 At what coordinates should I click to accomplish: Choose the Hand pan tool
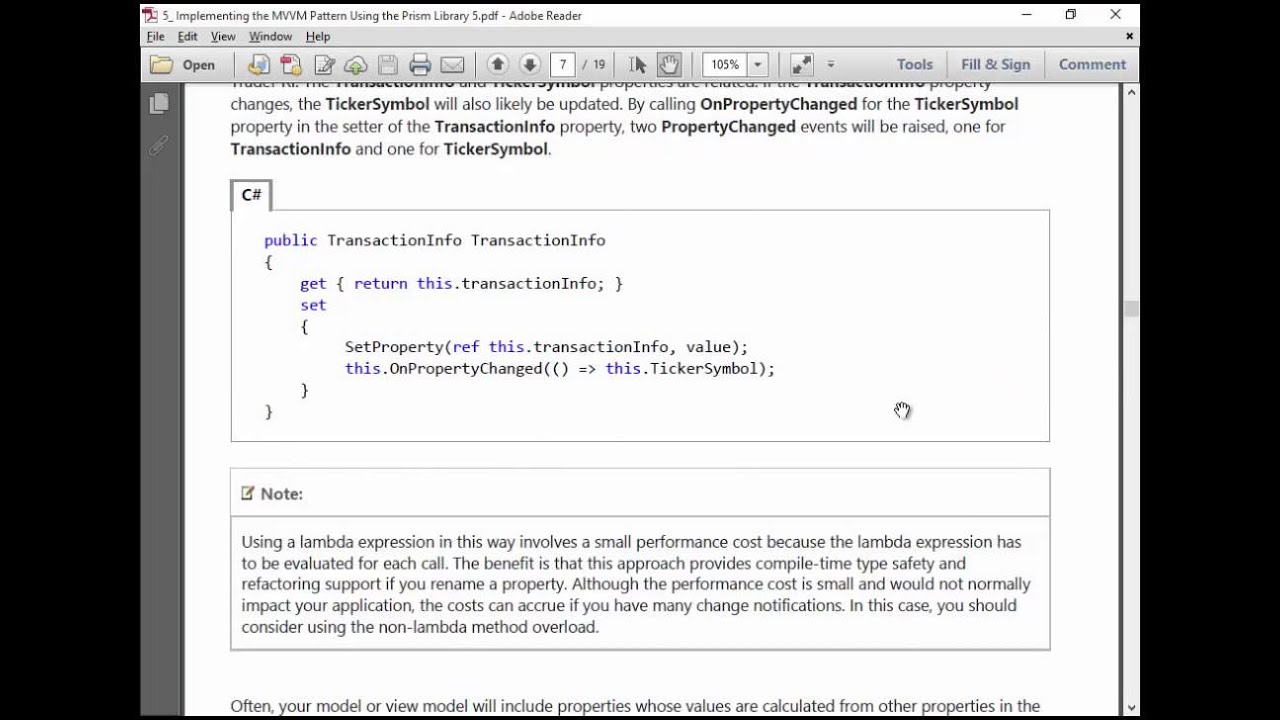[669, 65]
